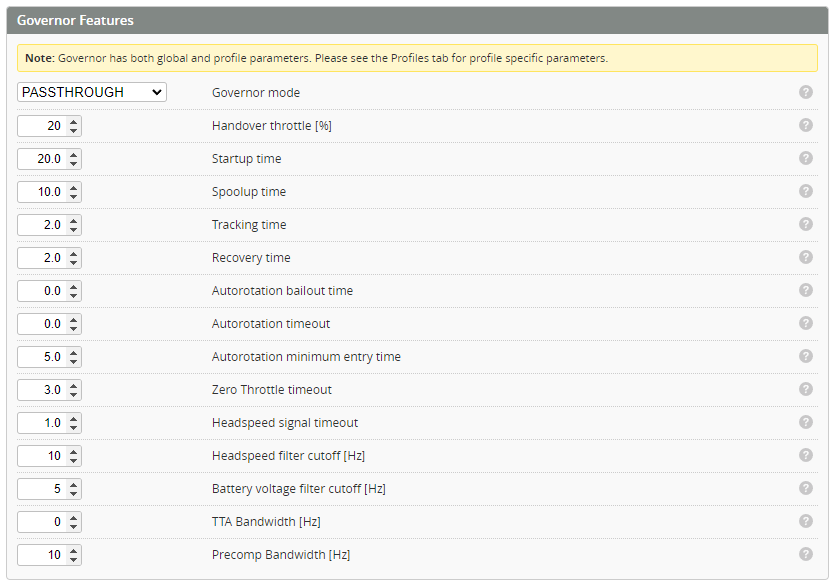Image resolution: width=835 pixels, height=586 pixels.
Task: Click the Headspeed signal timeout field
Action: pos(42,423)
